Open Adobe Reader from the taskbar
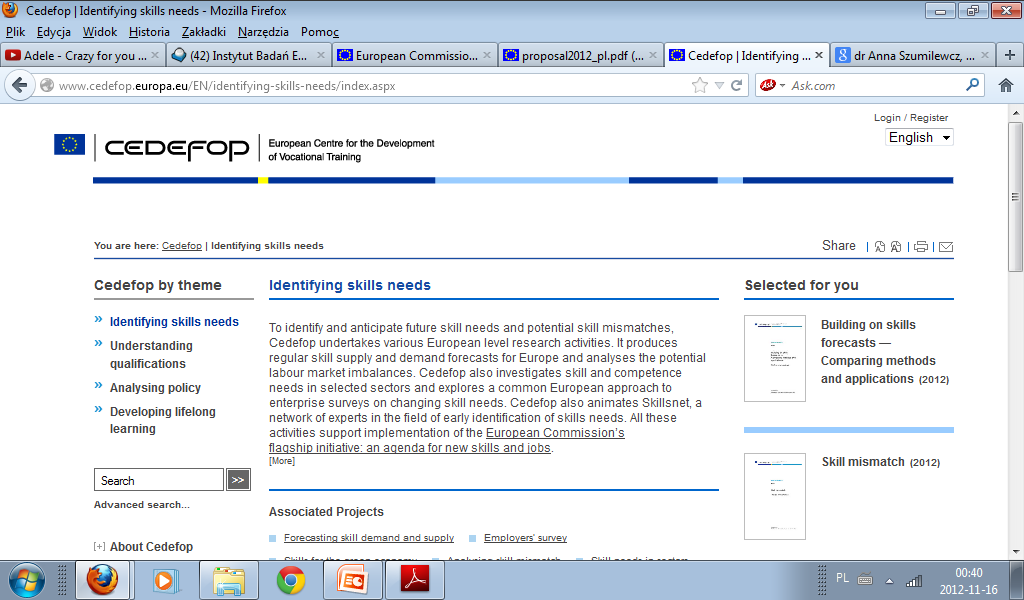 coord(415,580)
